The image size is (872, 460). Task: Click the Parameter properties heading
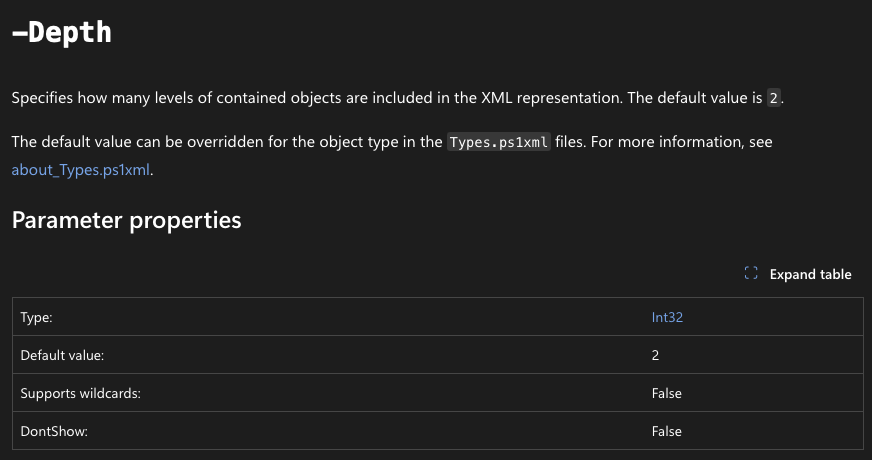tap(126, 220)
